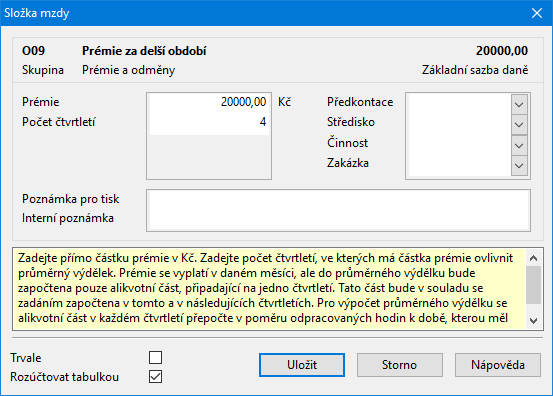The height and width of the screenshot is (396, 553).
Task: Click the help text scroll up arrow
Action: tap(534, 258)
